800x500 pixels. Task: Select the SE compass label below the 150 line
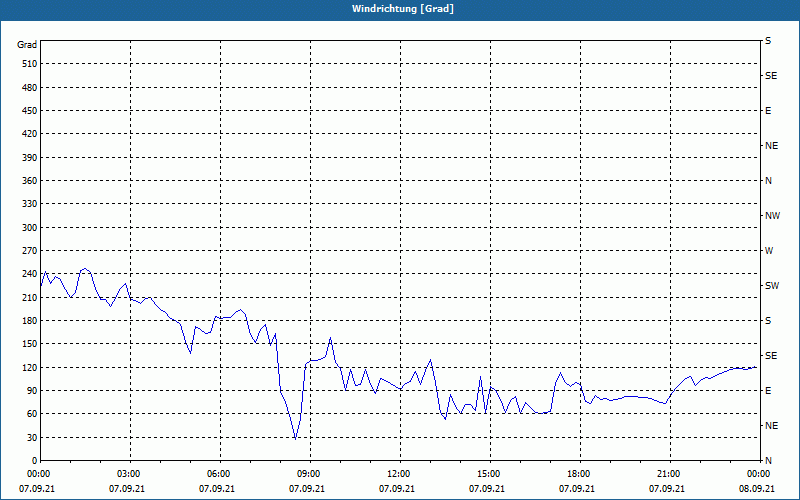771,356
